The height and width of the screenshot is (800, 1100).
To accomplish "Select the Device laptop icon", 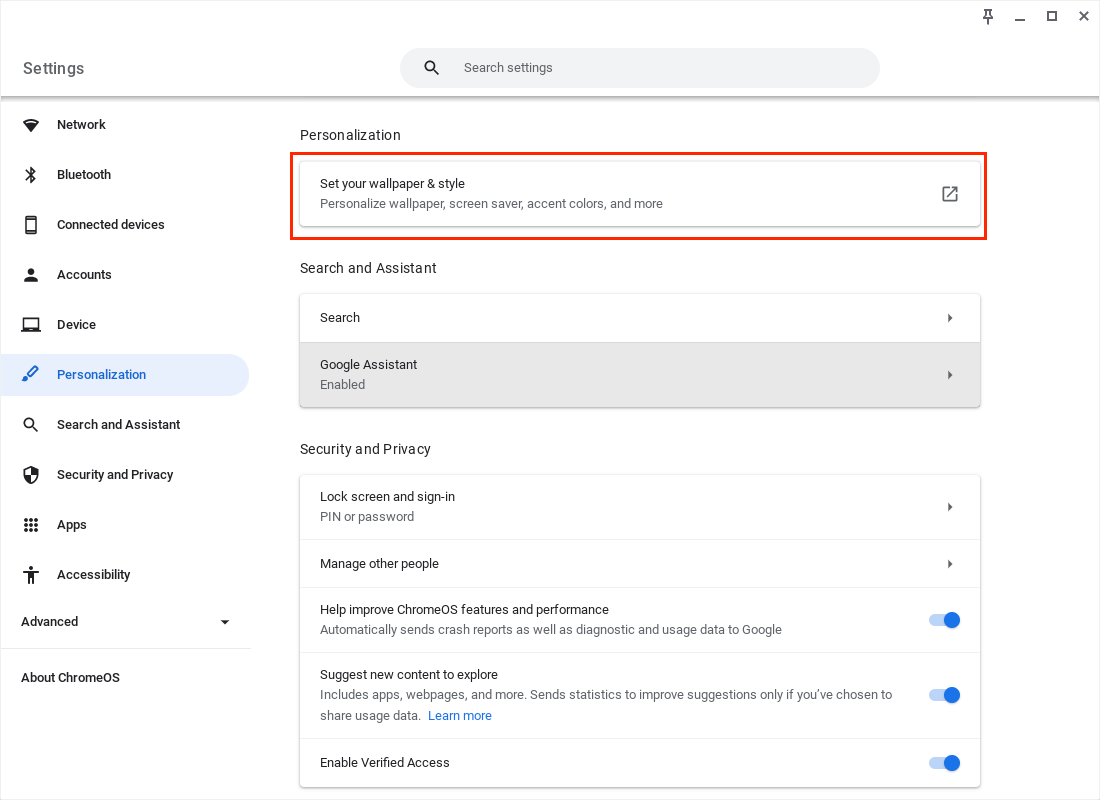I will click(x=30, y=324).
